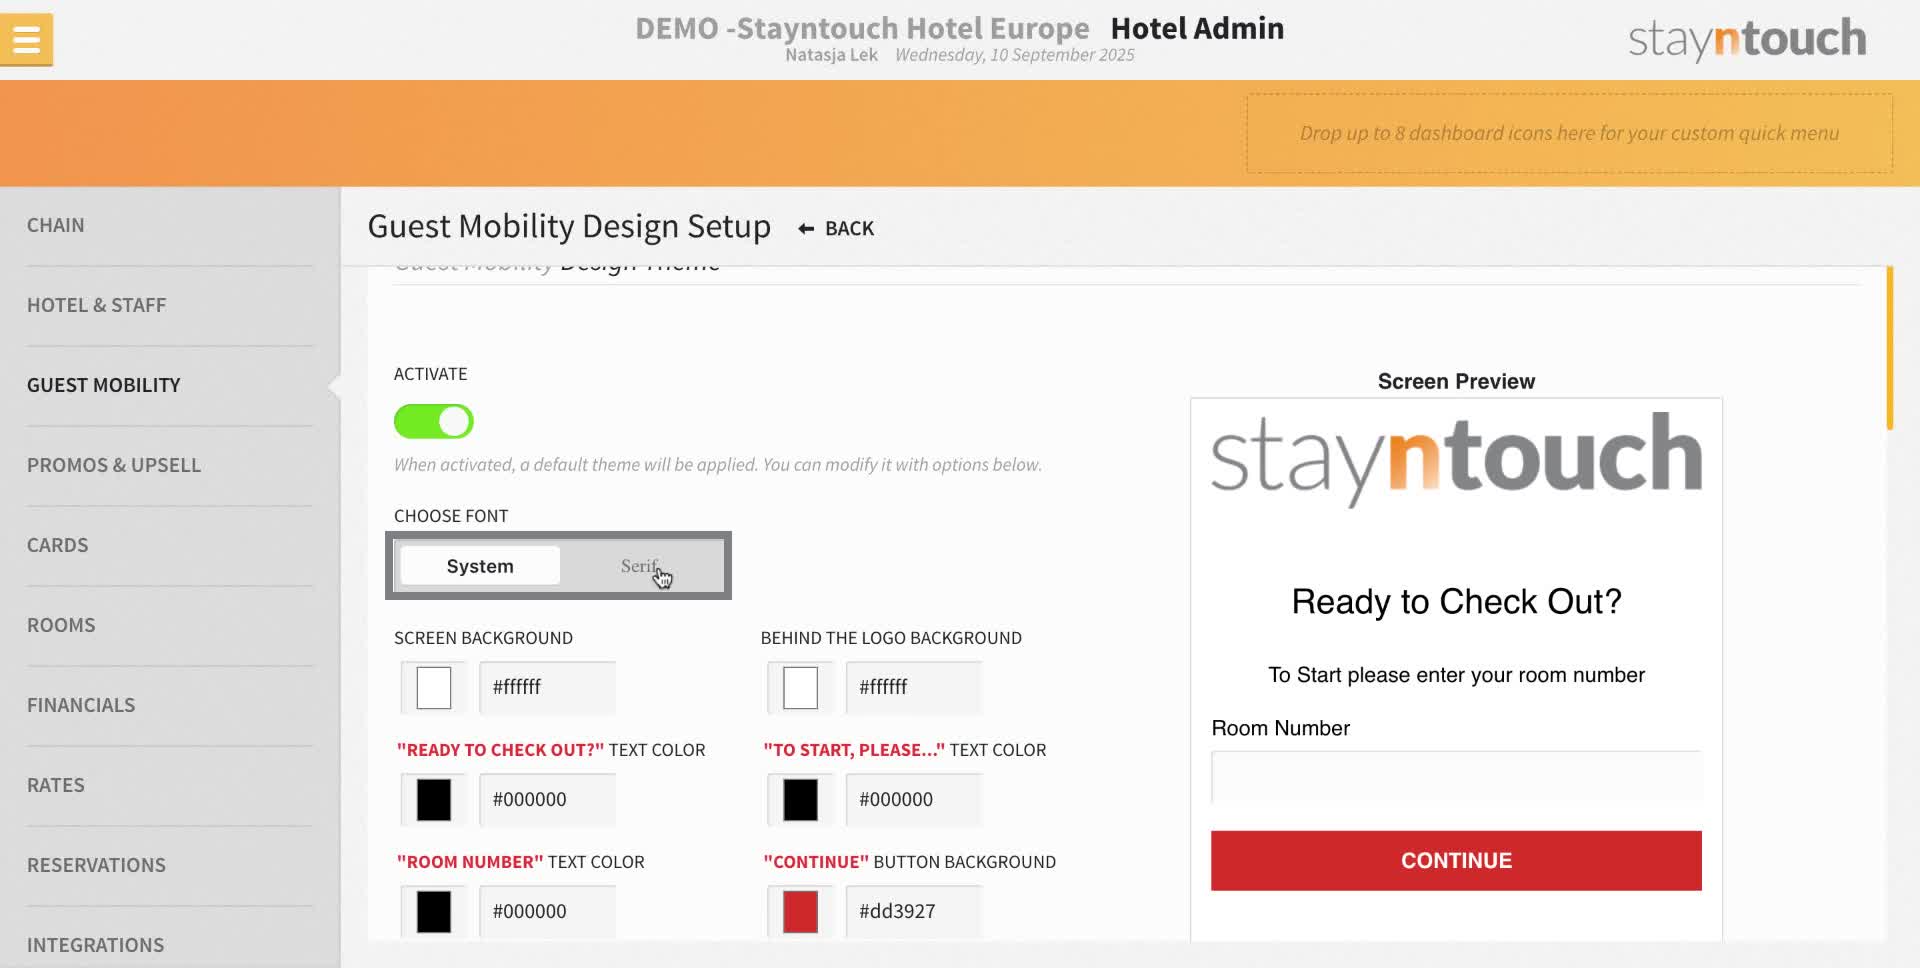This screenshot has width=1920, height=968.
Task: Click Room Number input in preview
Action: [x=1456, y=777]
